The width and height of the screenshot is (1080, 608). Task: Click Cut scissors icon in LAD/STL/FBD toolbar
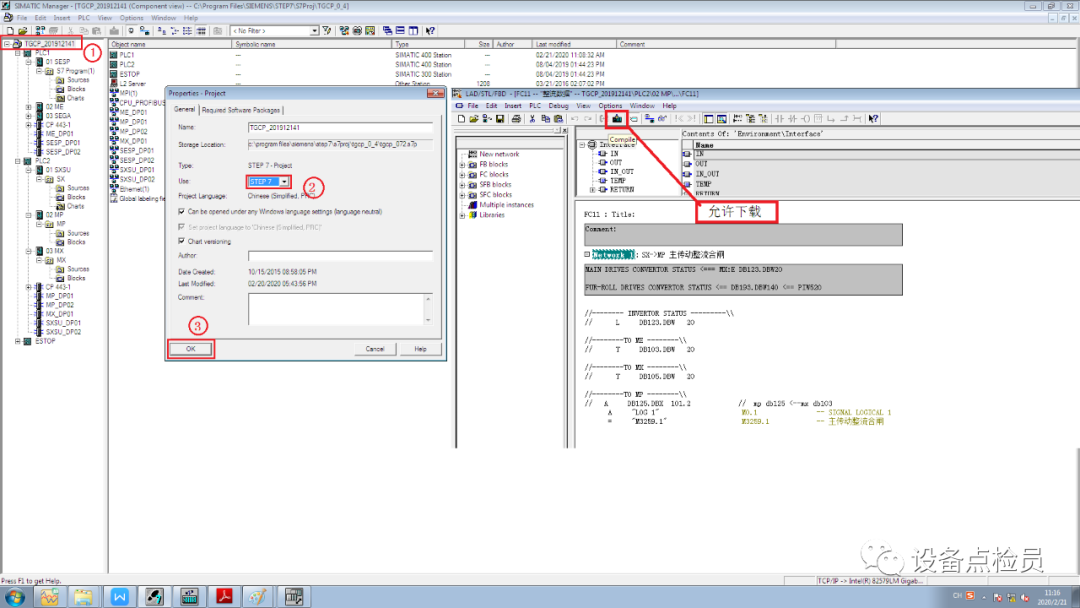click(532, 119)
